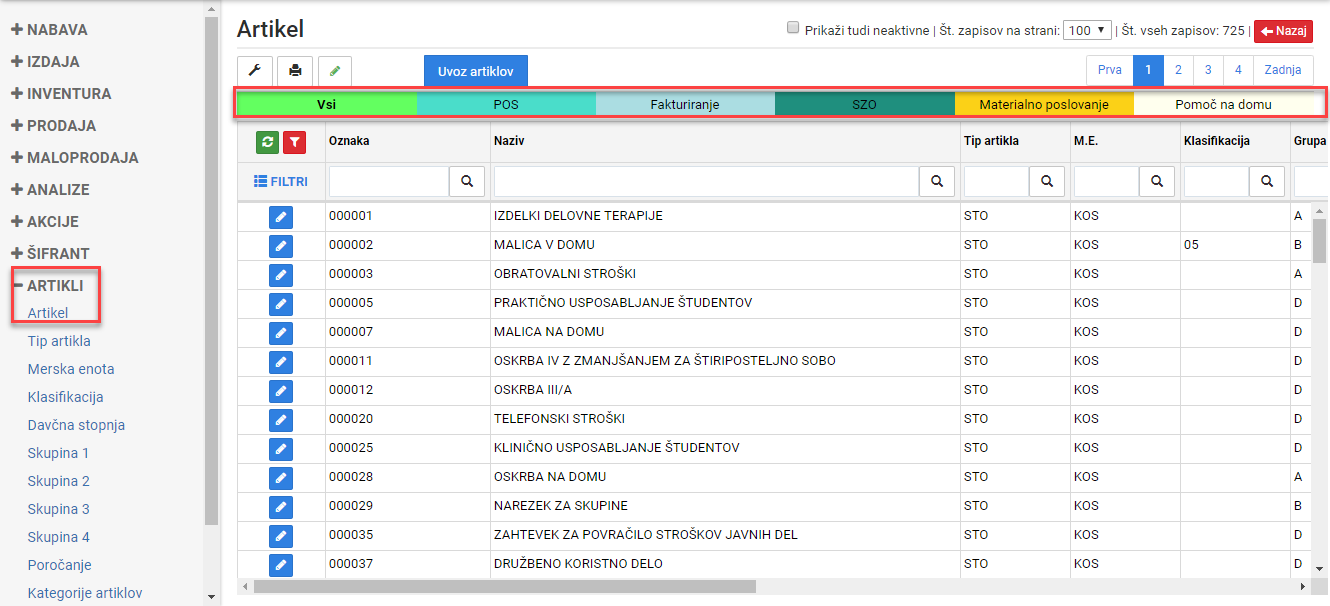
Task: Edit article 000003 OBRATOVALNI STROŠKI
Action: pos(281,274)
